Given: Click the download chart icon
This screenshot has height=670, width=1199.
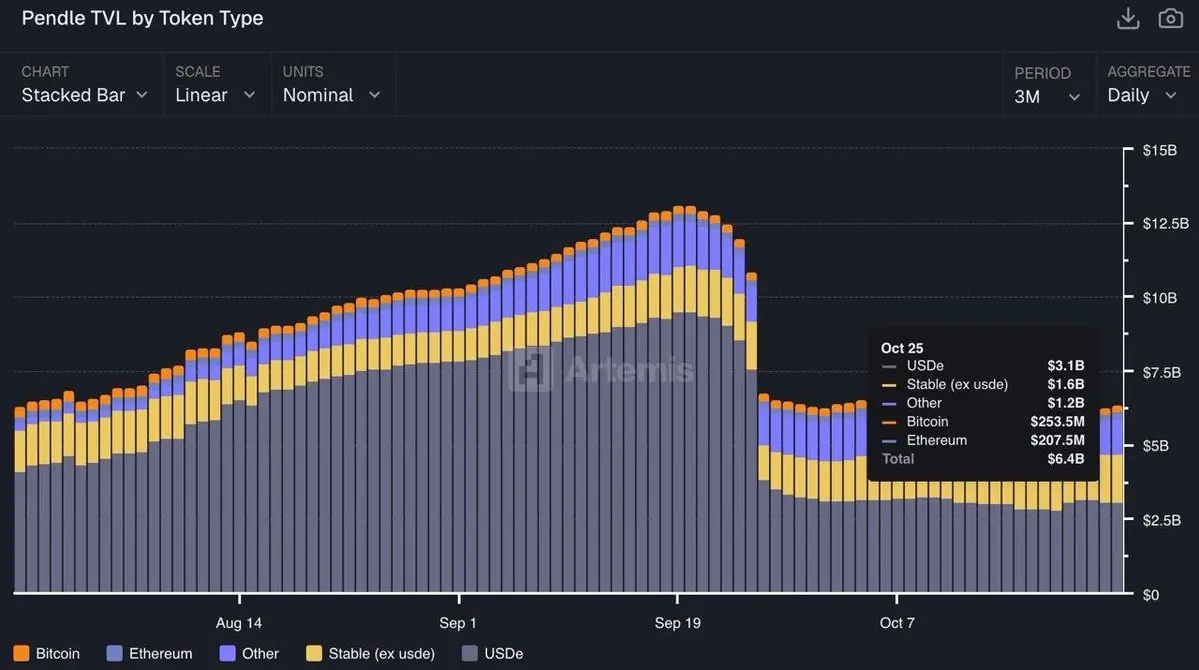Looking at the screenshot, I should pos(1128,19).
